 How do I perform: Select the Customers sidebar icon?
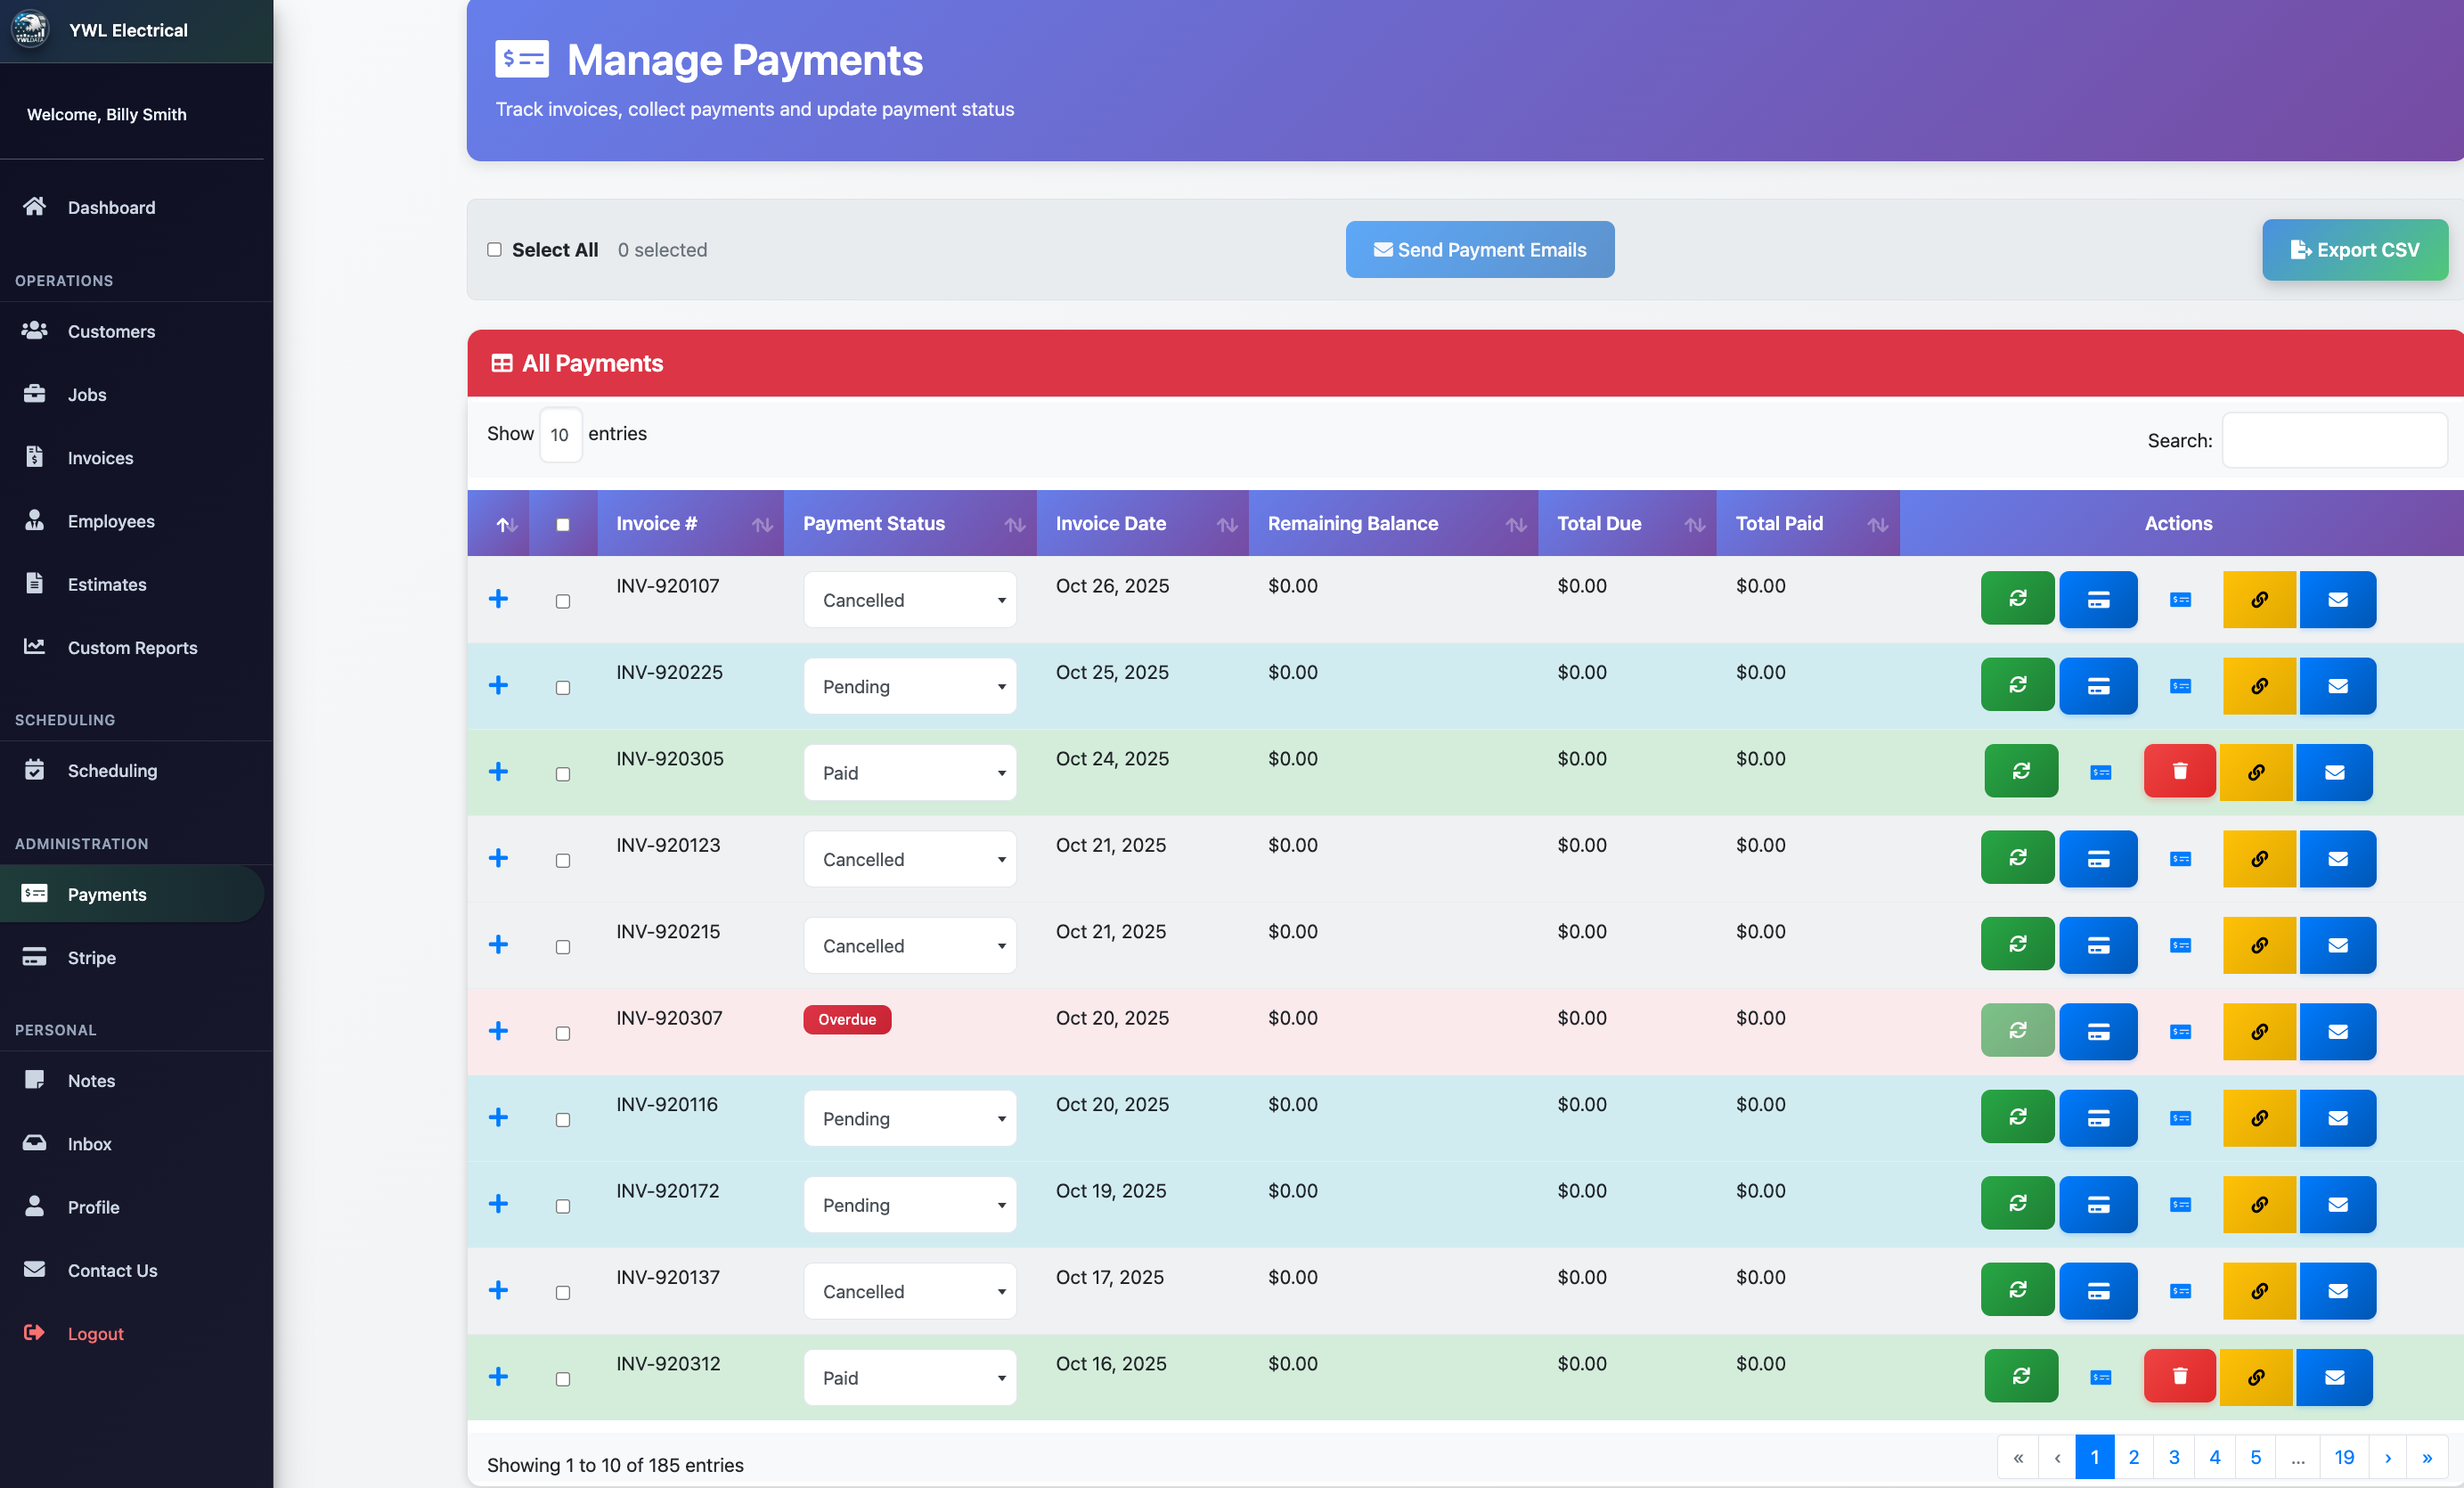pyautogui.click(x=34, y=331)
